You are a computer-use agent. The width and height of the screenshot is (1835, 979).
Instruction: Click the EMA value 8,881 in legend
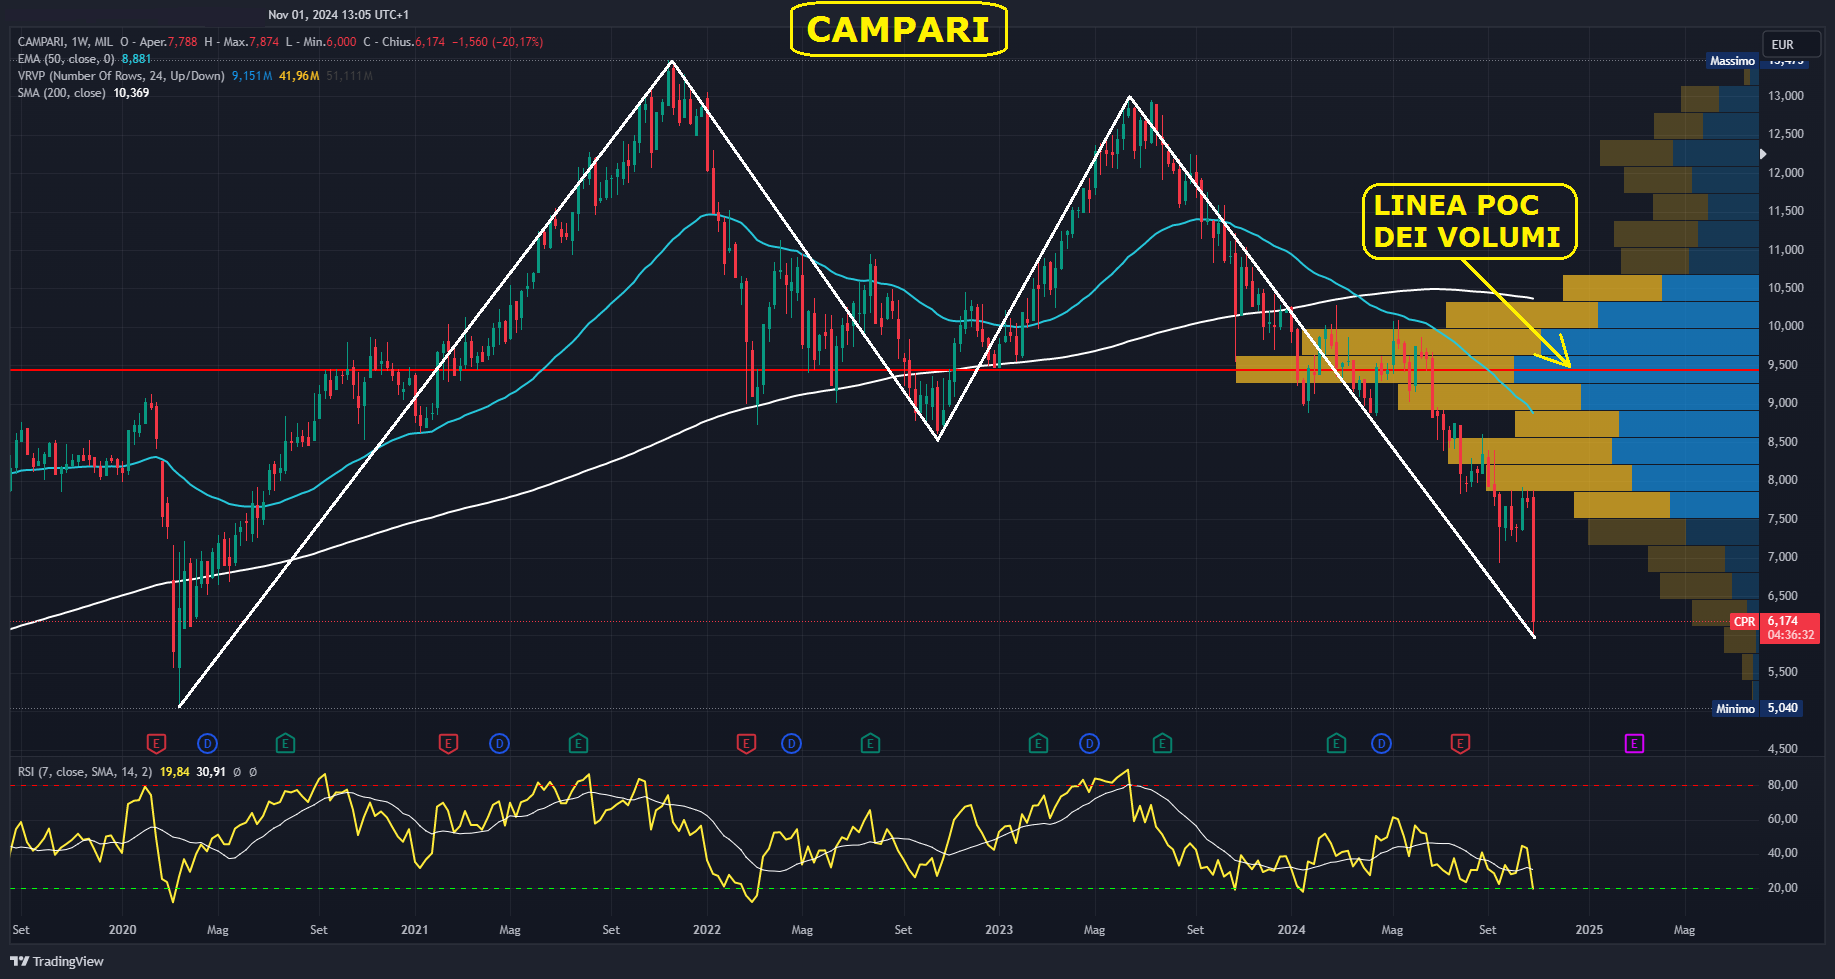[136, 59]
